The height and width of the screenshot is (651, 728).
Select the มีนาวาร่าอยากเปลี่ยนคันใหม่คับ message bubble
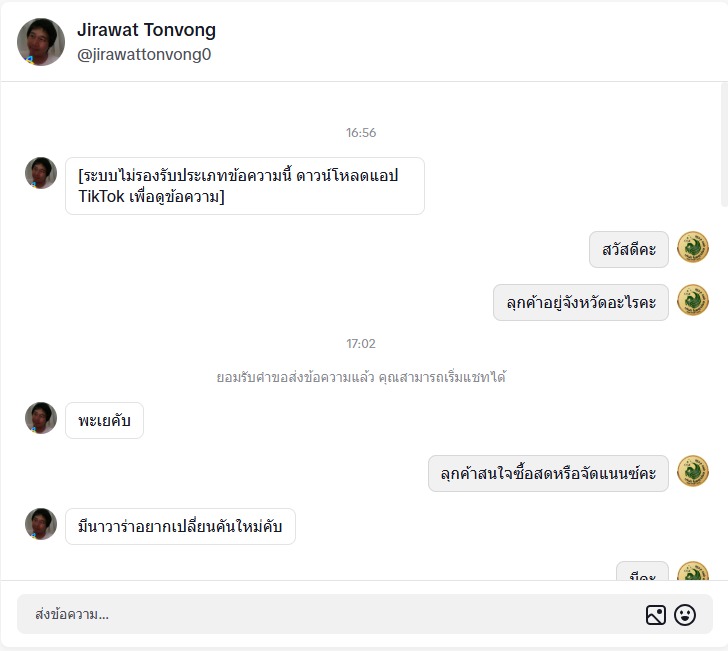[x=180, y=526]
